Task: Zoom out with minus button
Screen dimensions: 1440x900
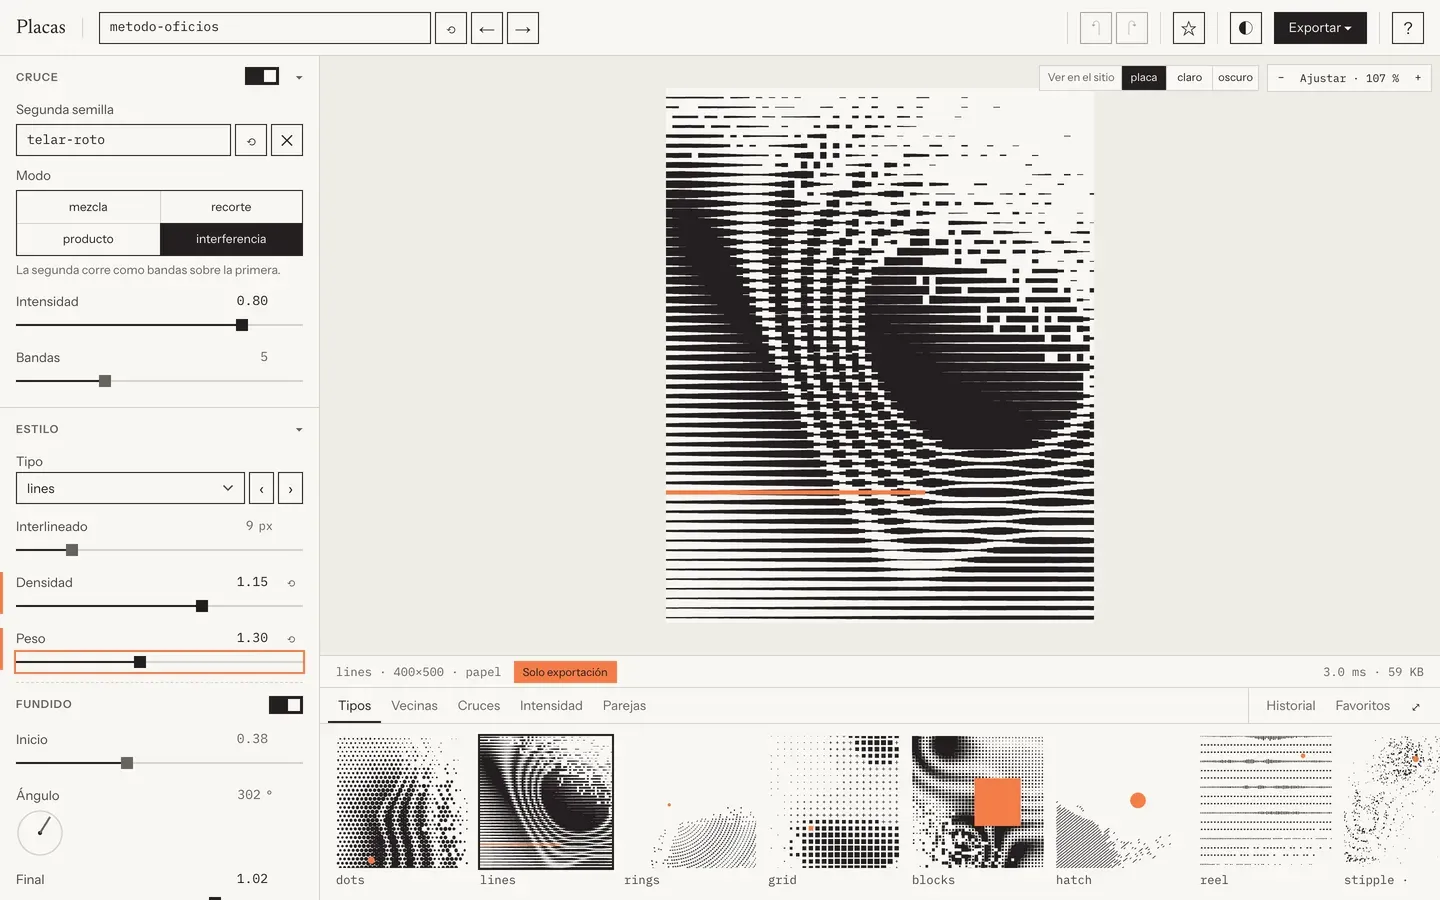Action: point(1281,78)
